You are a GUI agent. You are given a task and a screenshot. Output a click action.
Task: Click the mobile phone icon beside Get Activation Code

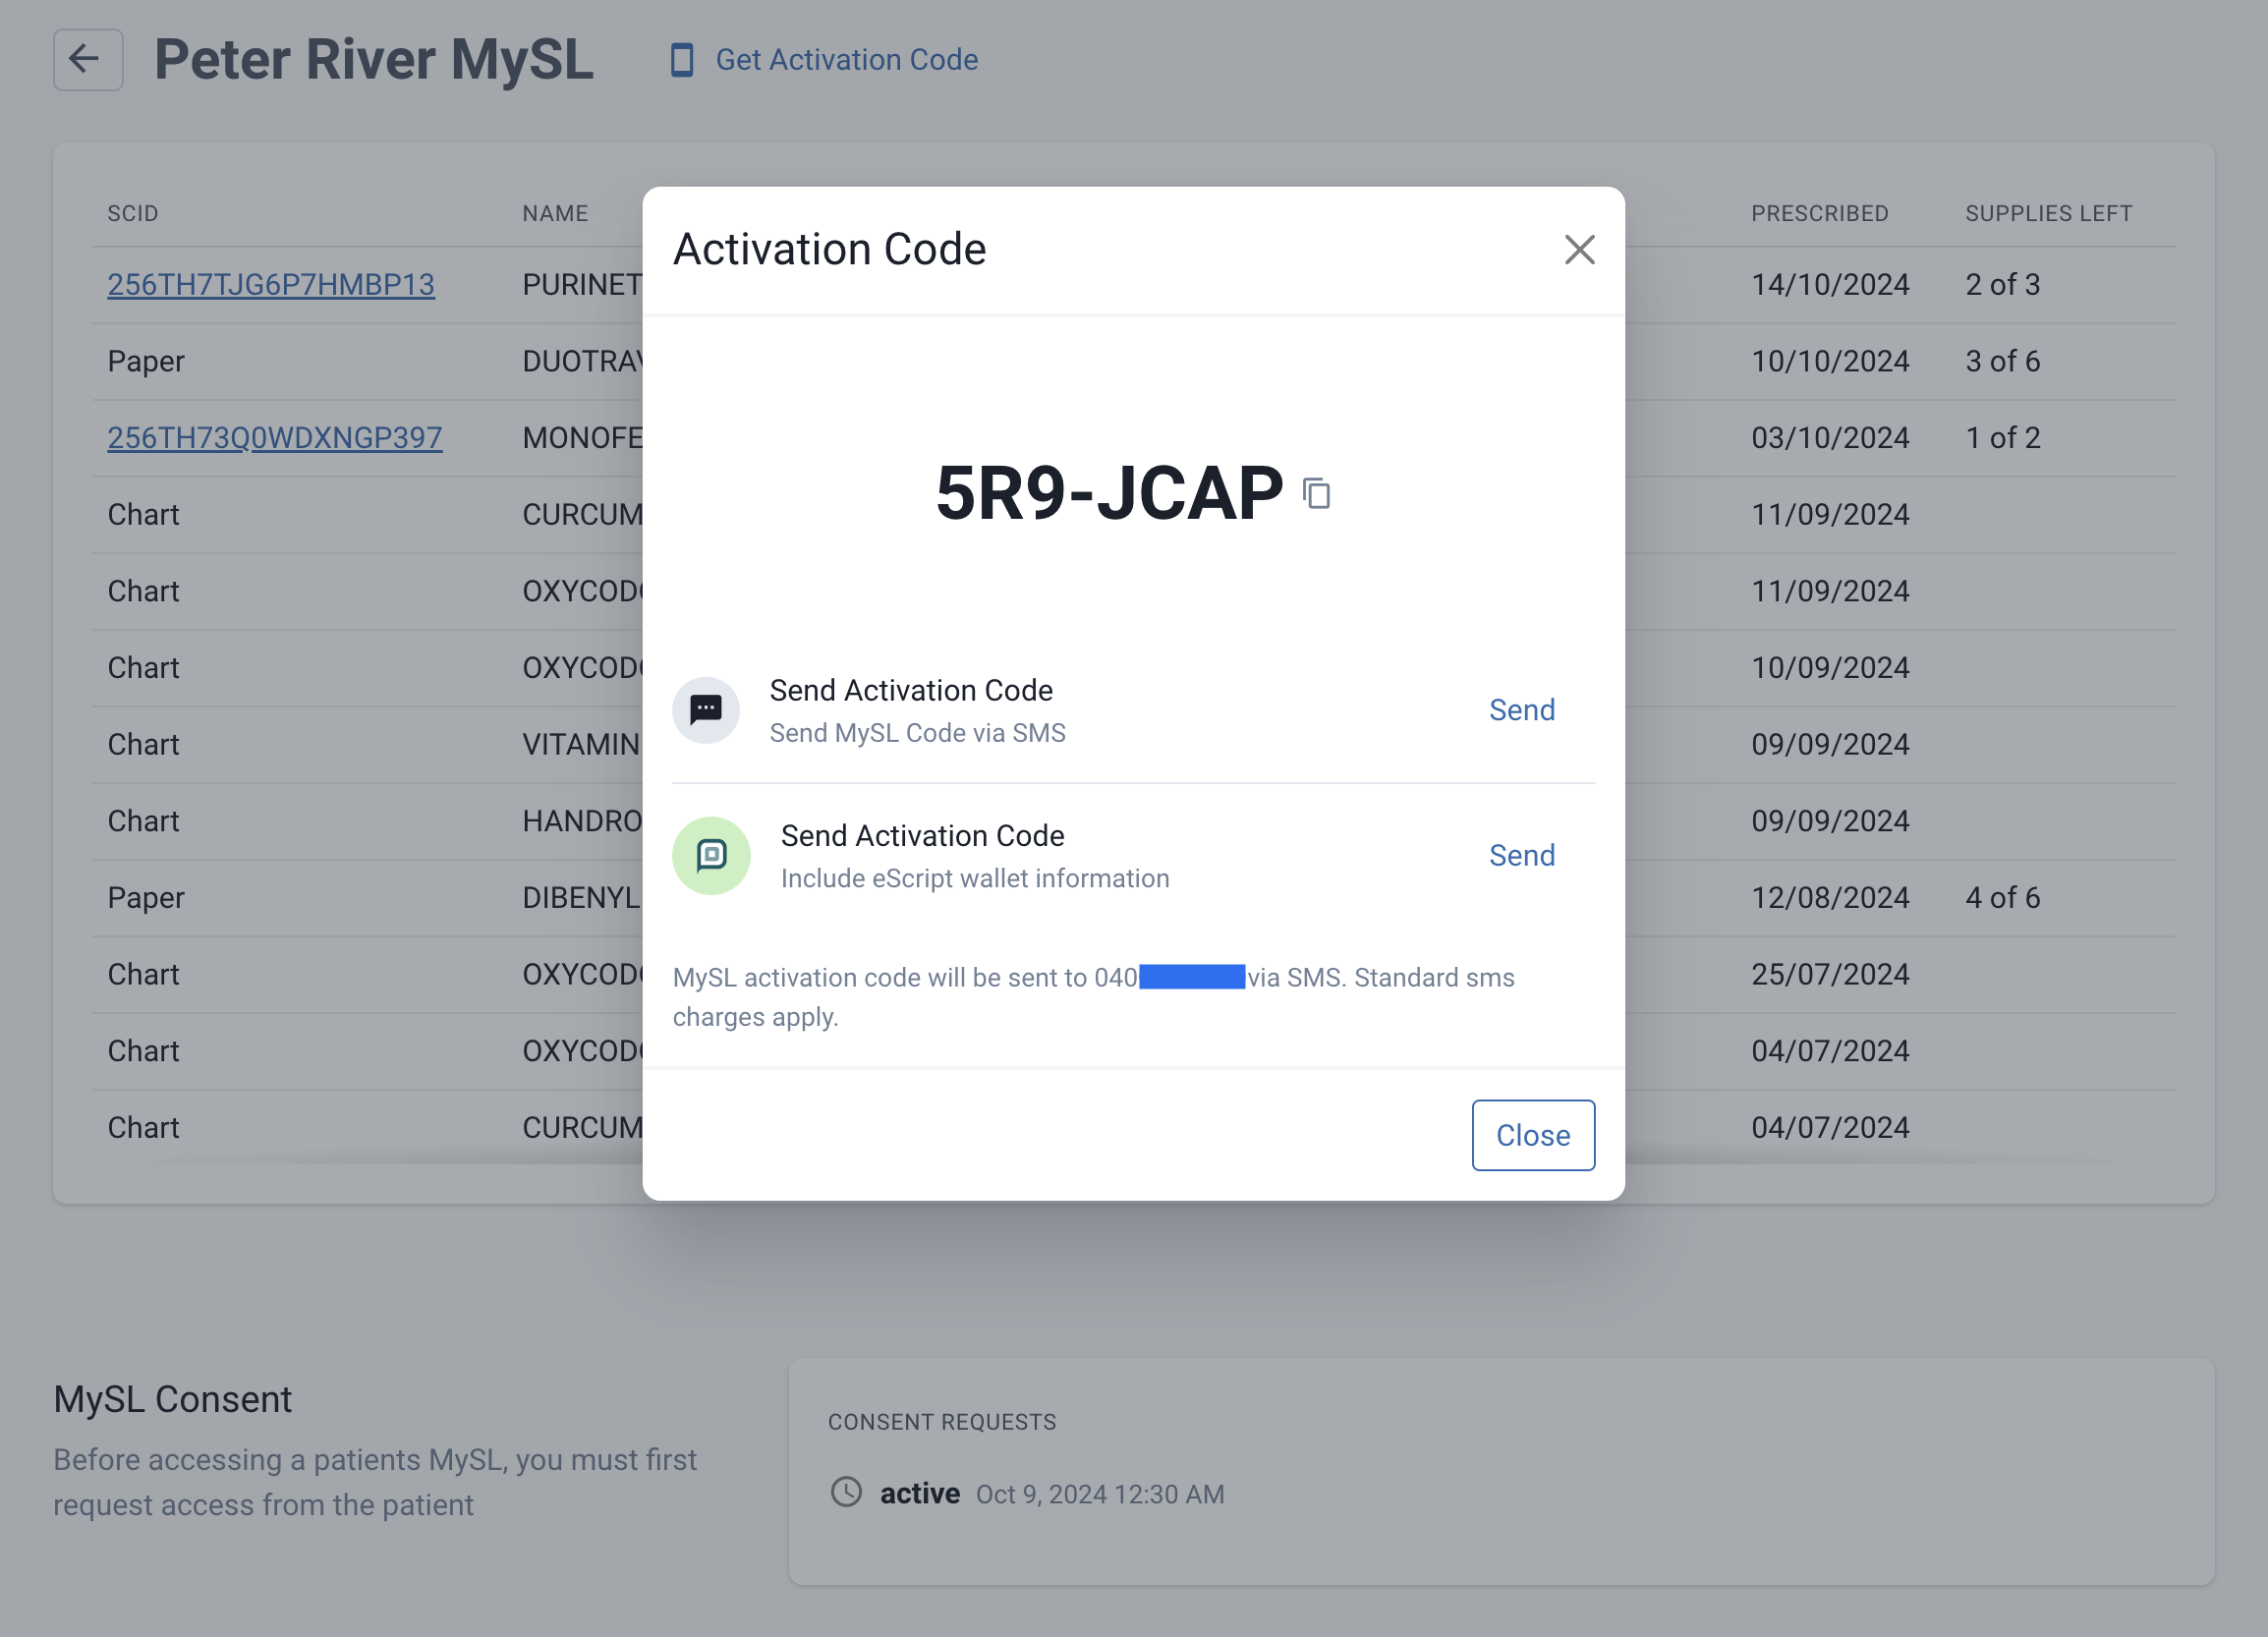[x=681, y=60]
